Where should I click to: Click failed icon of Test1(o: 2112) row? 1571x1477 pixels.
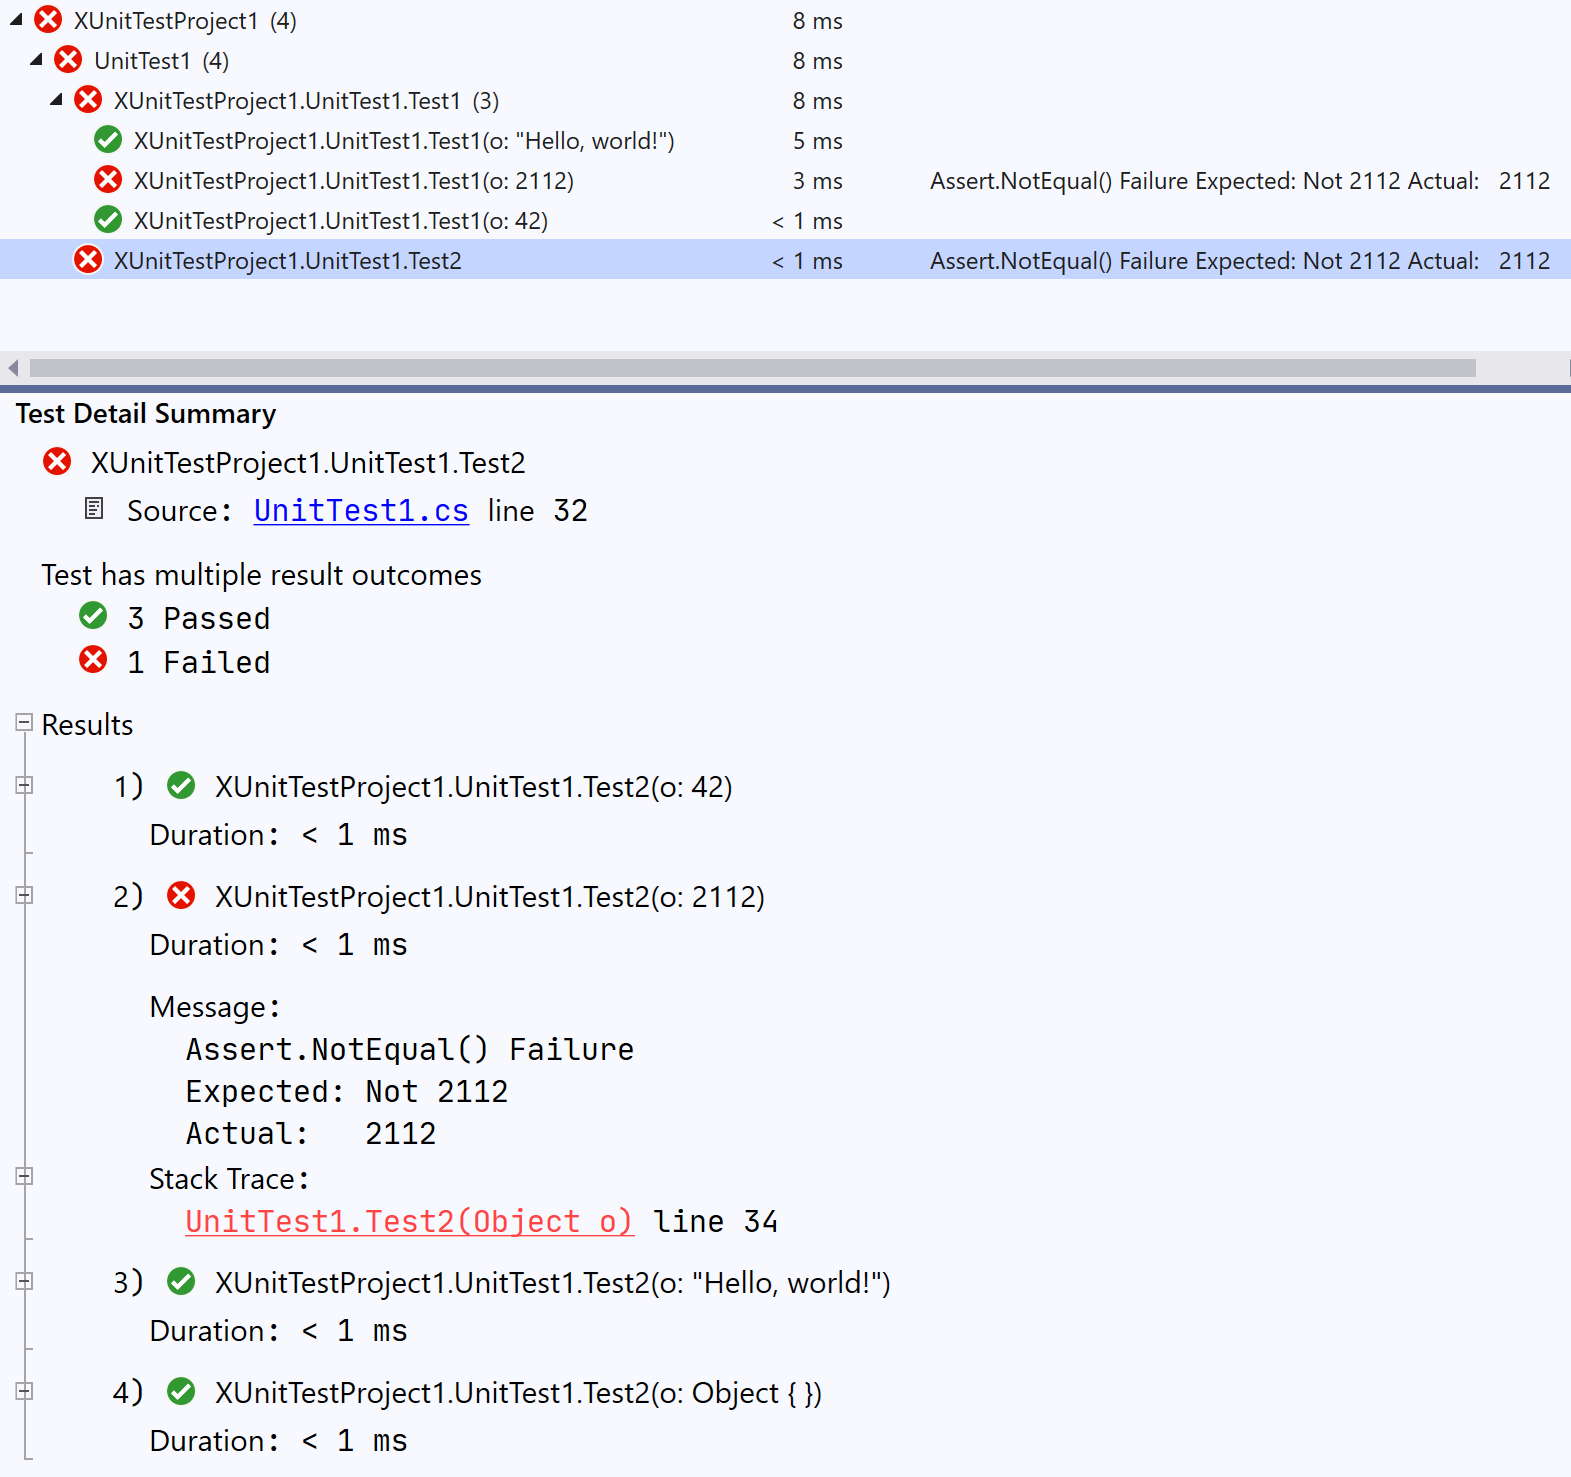[x=108, y=180]
